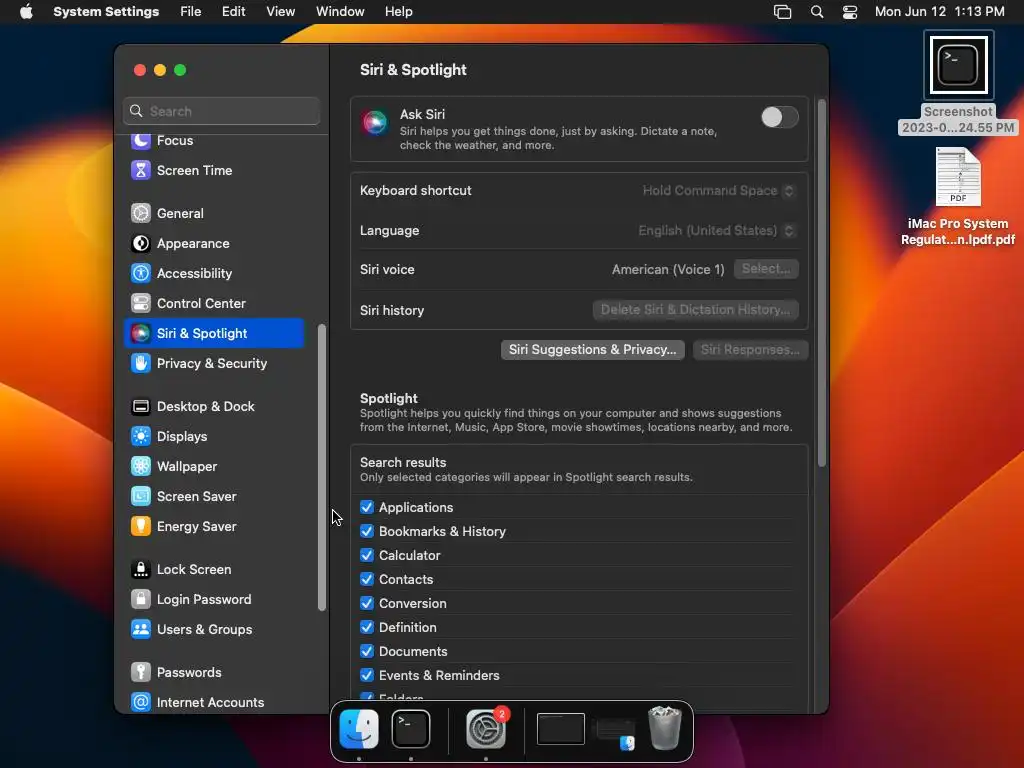The height and width of the screenshot is (768, 1024).
Task: Open Control Center icon in sidebar
Action: [x=140, y=304]
